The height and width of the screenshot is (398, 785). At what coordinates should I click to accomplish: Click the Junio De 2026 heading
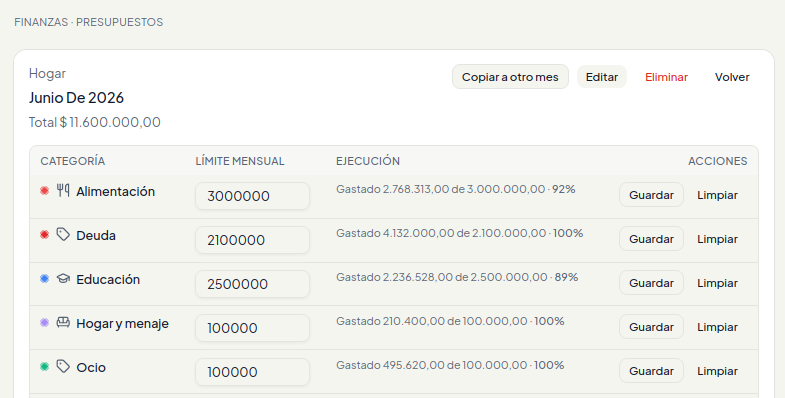[x=76, y=98]
